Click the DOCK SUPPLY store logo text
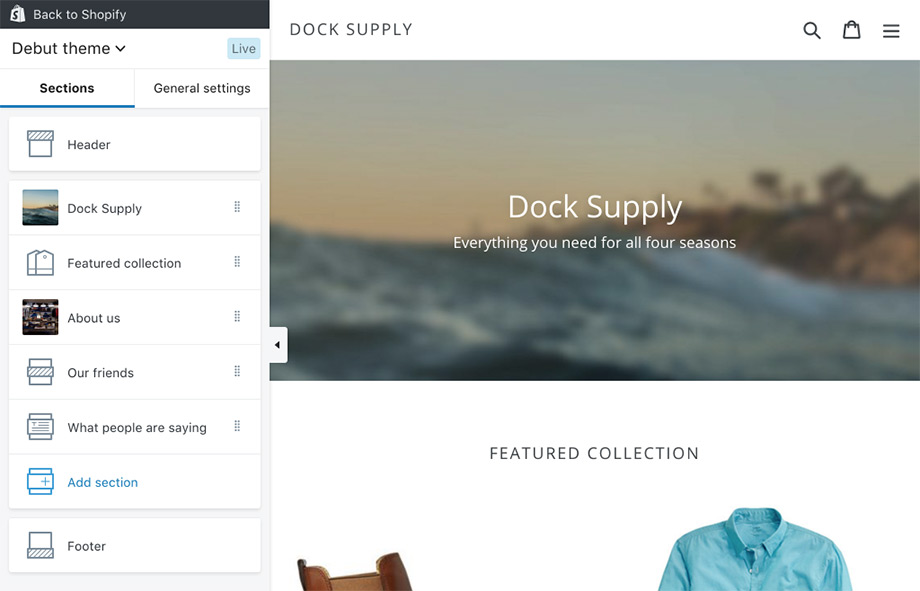Screen dimensions: 920x591 [351, 29]
